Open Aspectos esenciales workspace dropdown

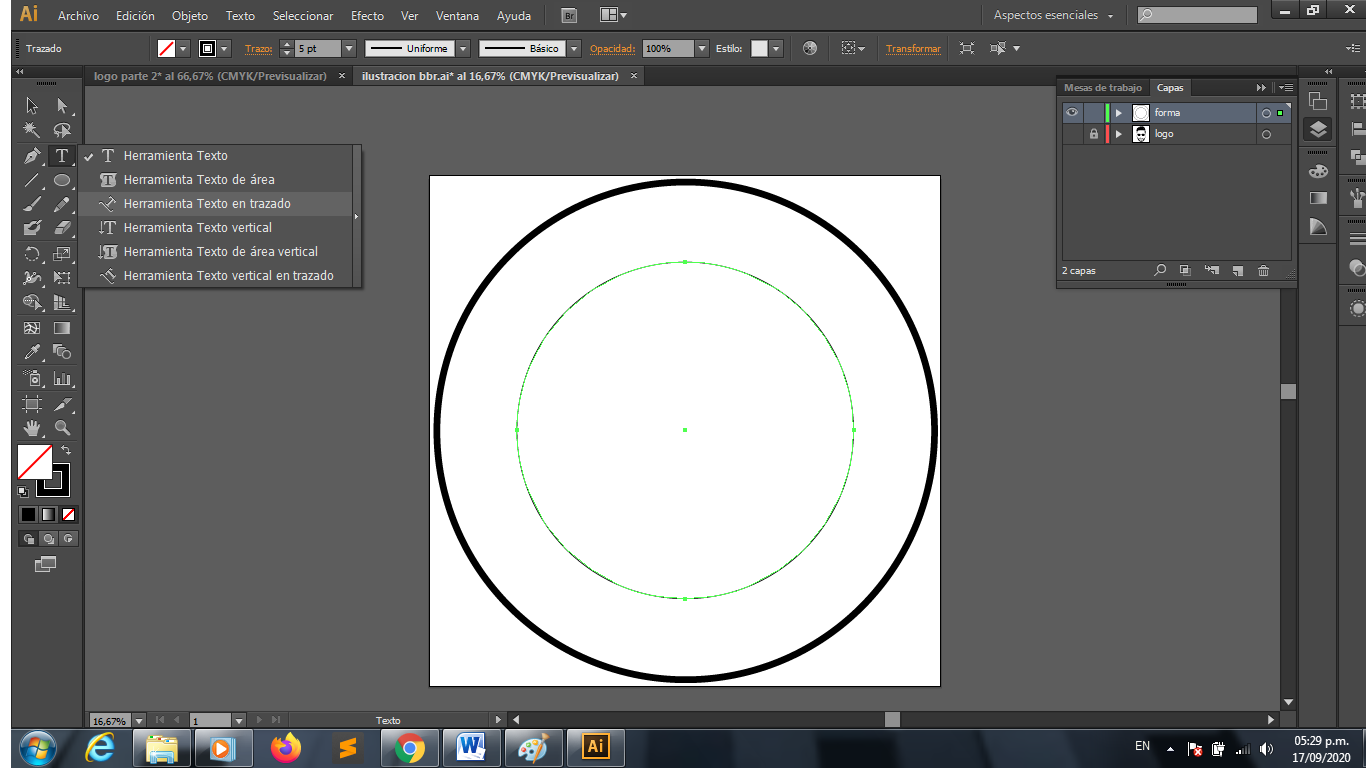click(x=1053, y=16)
